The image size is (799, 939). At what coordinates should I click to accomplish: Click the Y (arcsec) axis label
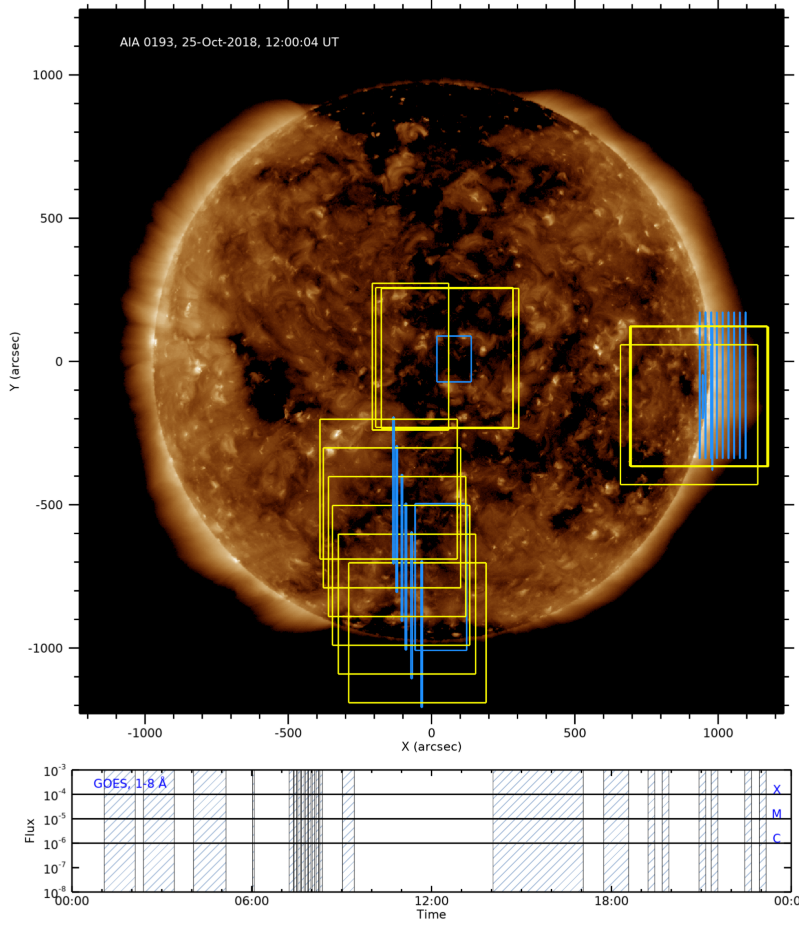click(x=16, y=361)
